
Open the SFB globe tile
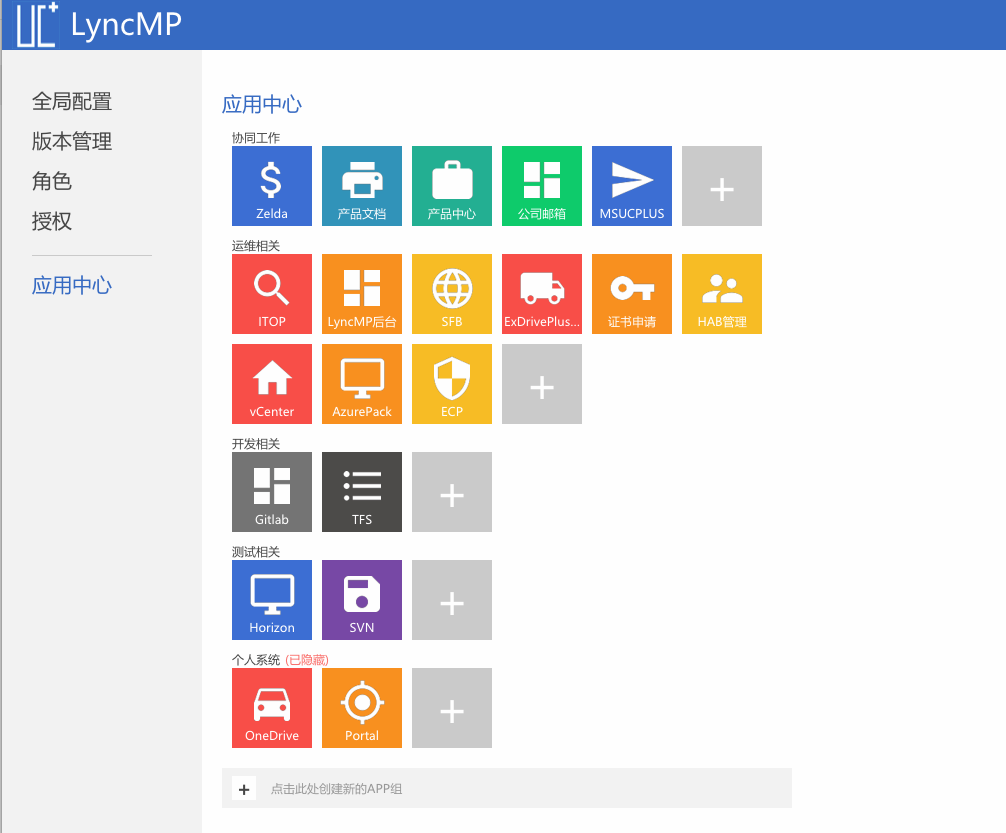point(452,294)
